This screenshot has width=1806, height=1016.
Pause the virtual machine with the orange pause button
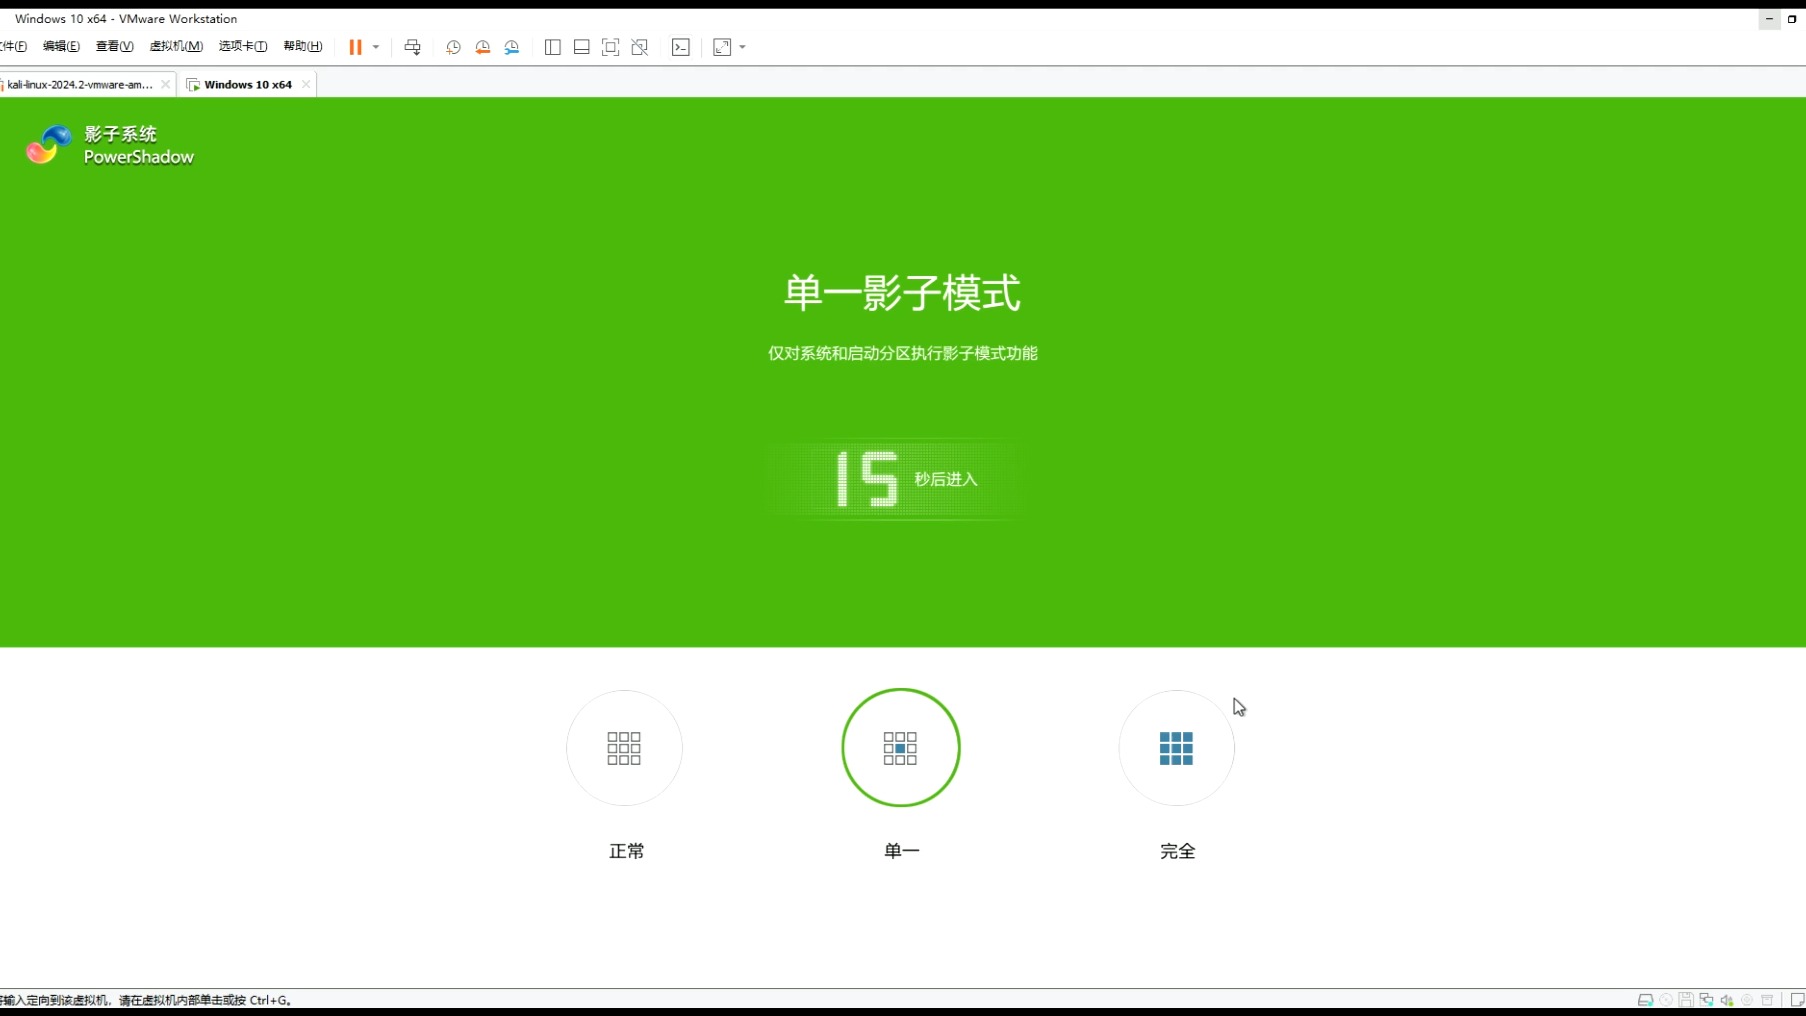tap(355, 47)
